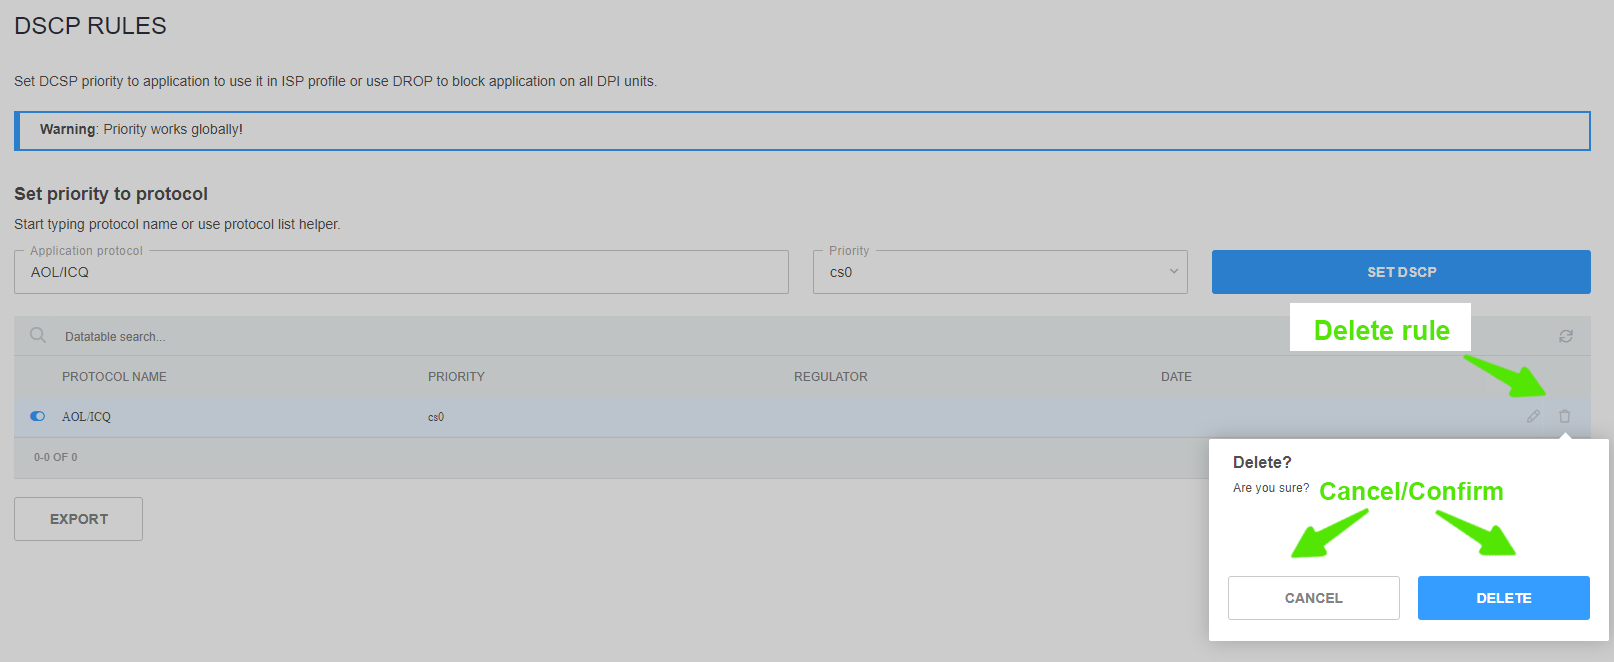
Task: Click the pencil edit icon in AOL/ICQ row
Action: click(1533, 416)
